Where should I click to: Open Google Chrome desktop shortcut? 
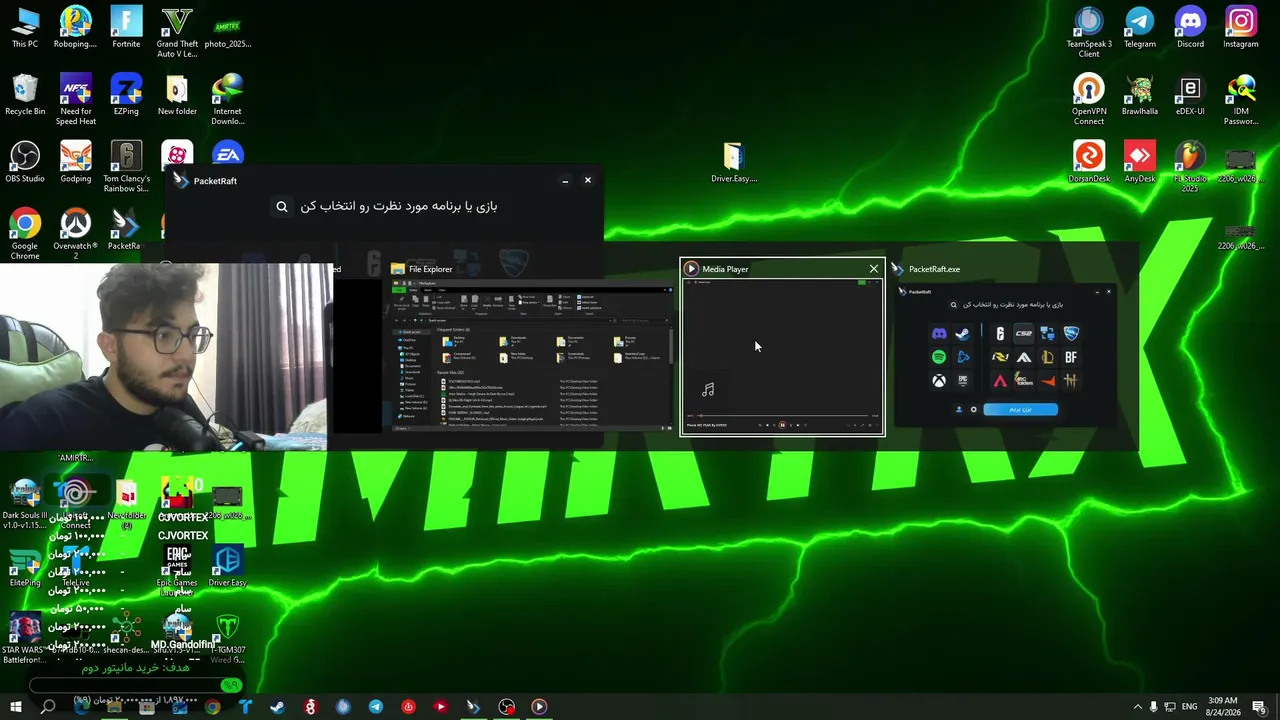click(x=25, y=235)
